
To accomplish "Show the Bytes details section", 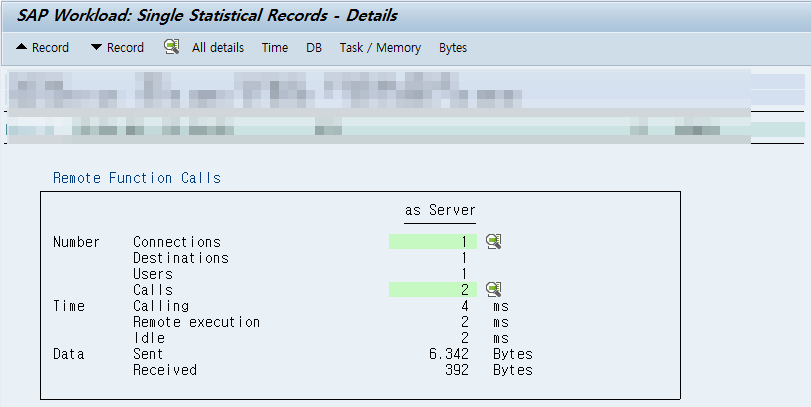I will (x=452, y=47).
